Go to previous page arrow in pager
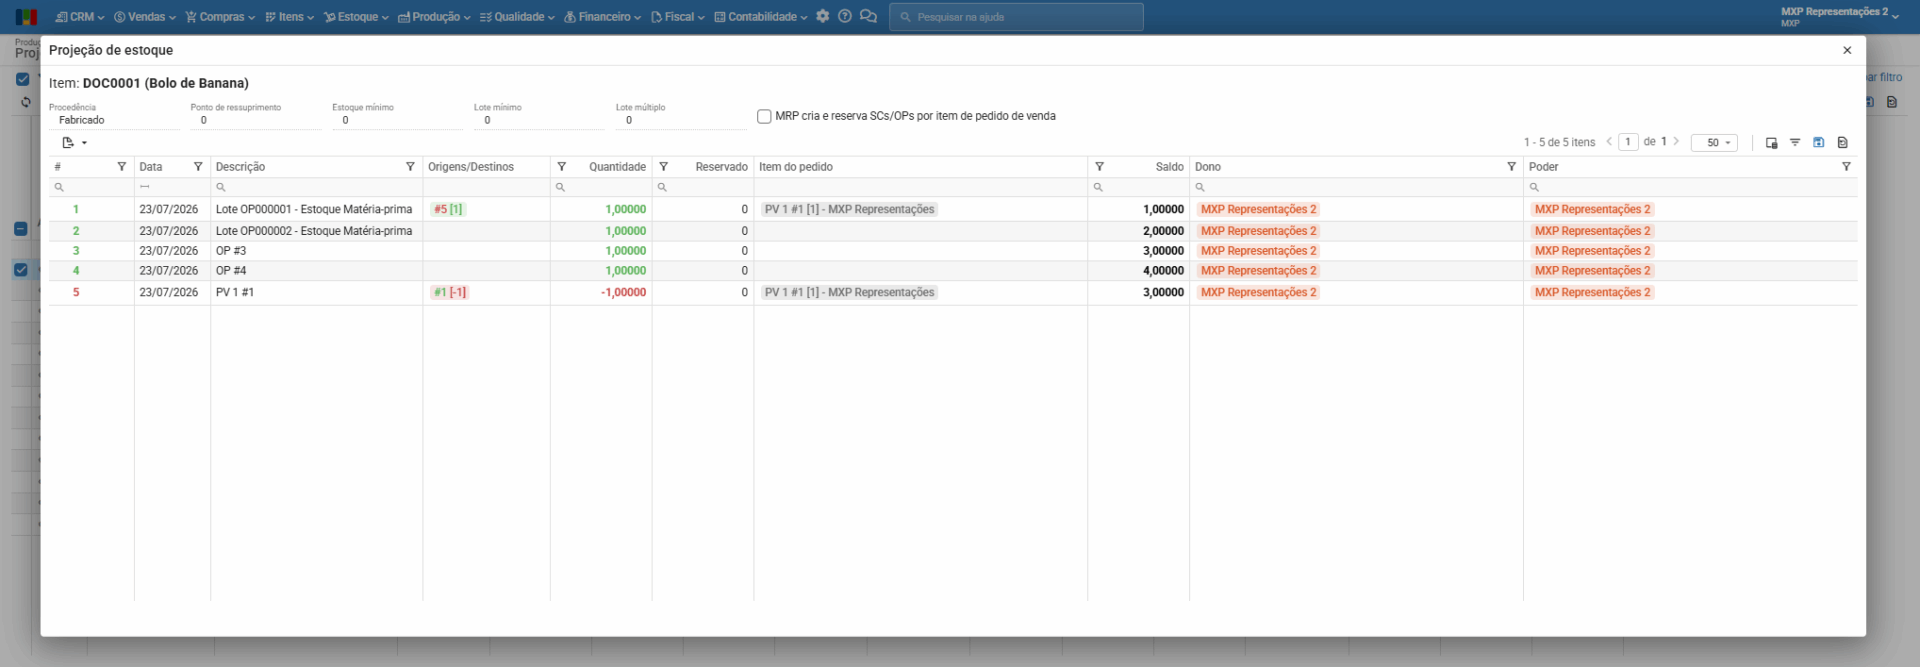Viewport: 1920px width, 667px height. [x=1609, y=142]
